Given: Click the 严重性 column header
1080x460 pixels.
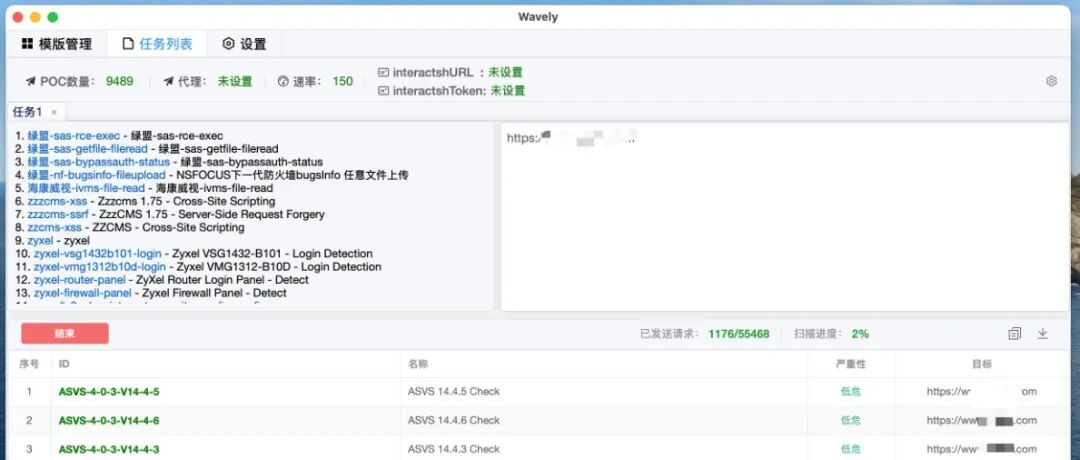Looking at the screenshot, I should [851, 364].
